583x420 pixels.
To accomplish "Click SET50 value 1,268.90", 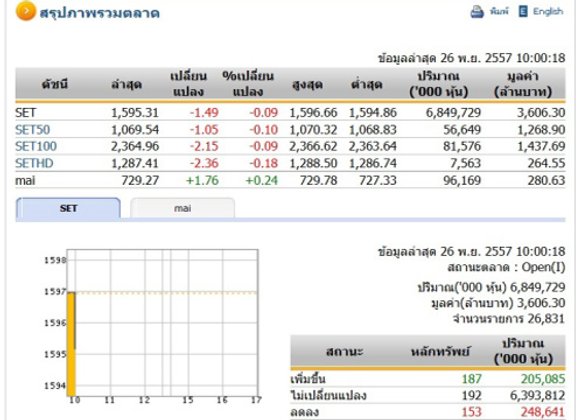I will pos(541,130).
